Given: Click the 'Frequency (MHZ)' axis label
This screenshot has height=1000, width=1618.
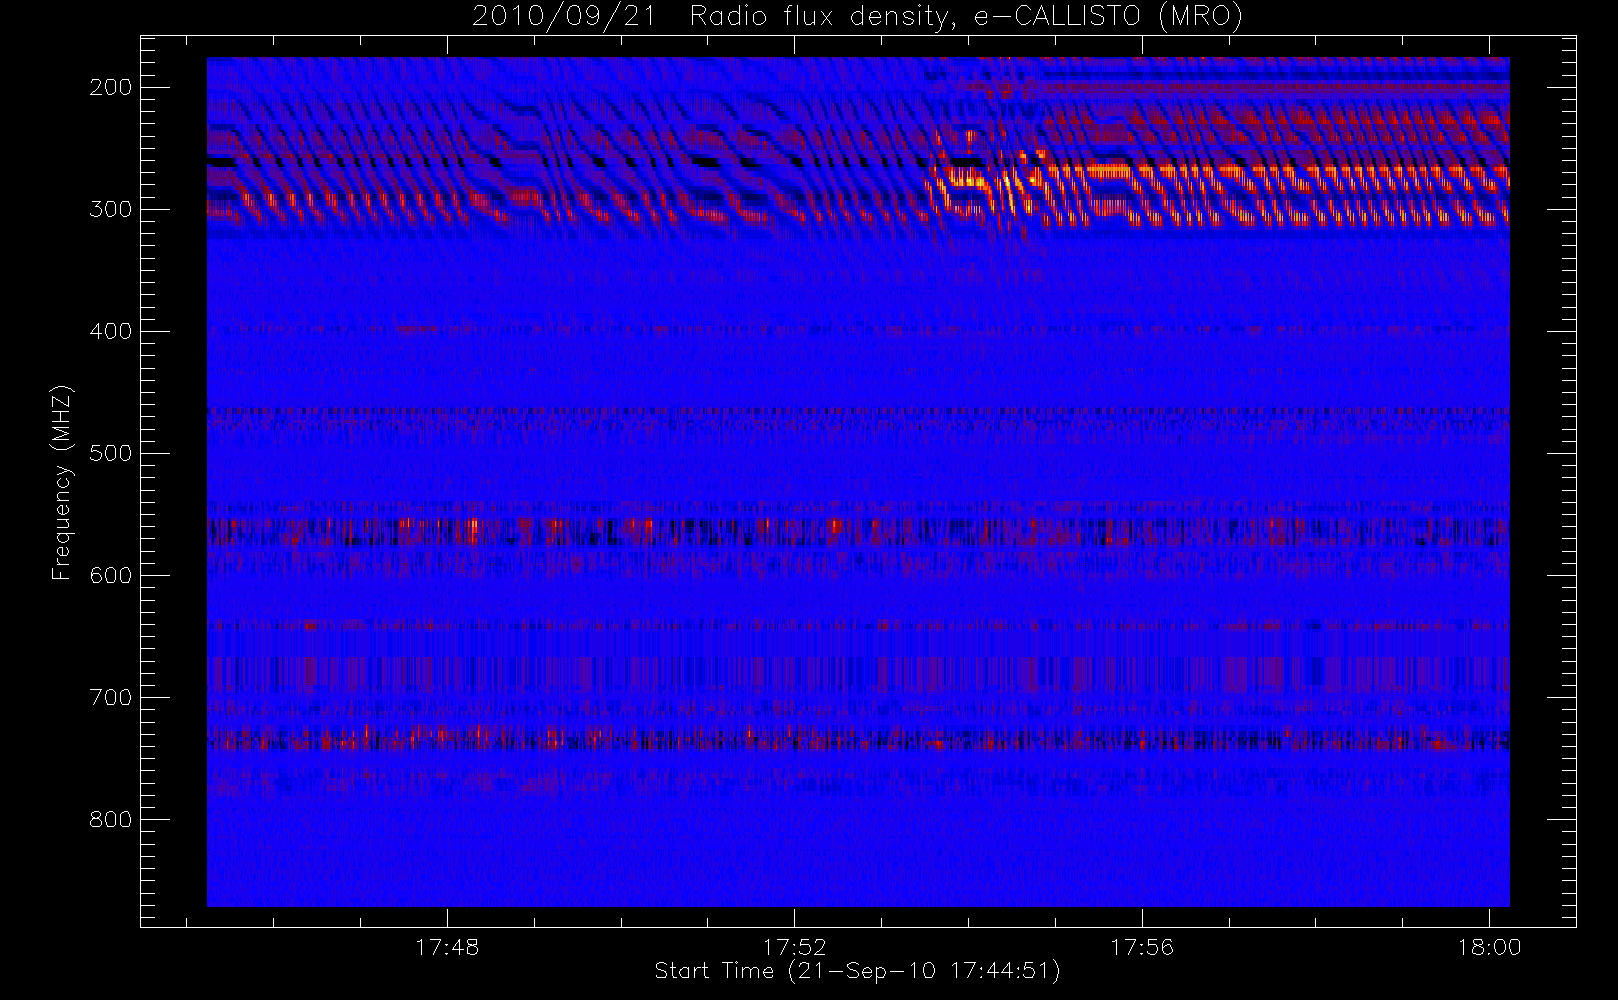Looking at the screenshot, I should click(x=62, y=482).
